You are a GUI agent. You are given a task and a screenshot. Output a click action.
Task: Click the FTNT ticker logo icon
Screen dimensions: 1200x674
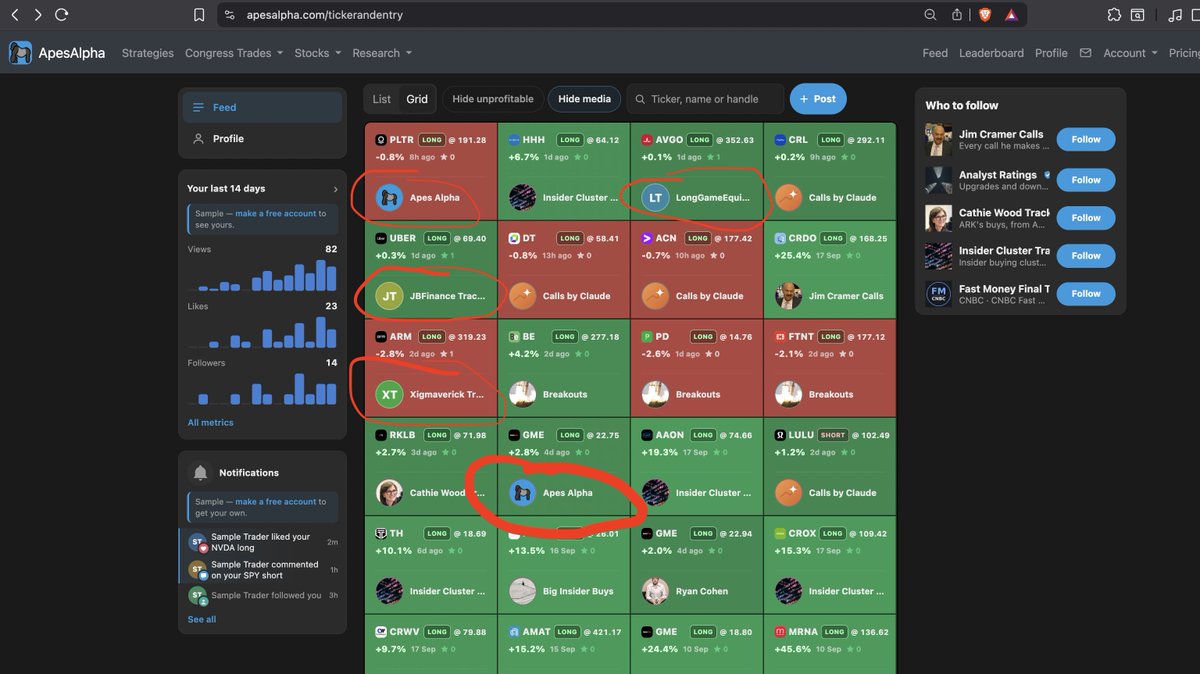point(780,337)
